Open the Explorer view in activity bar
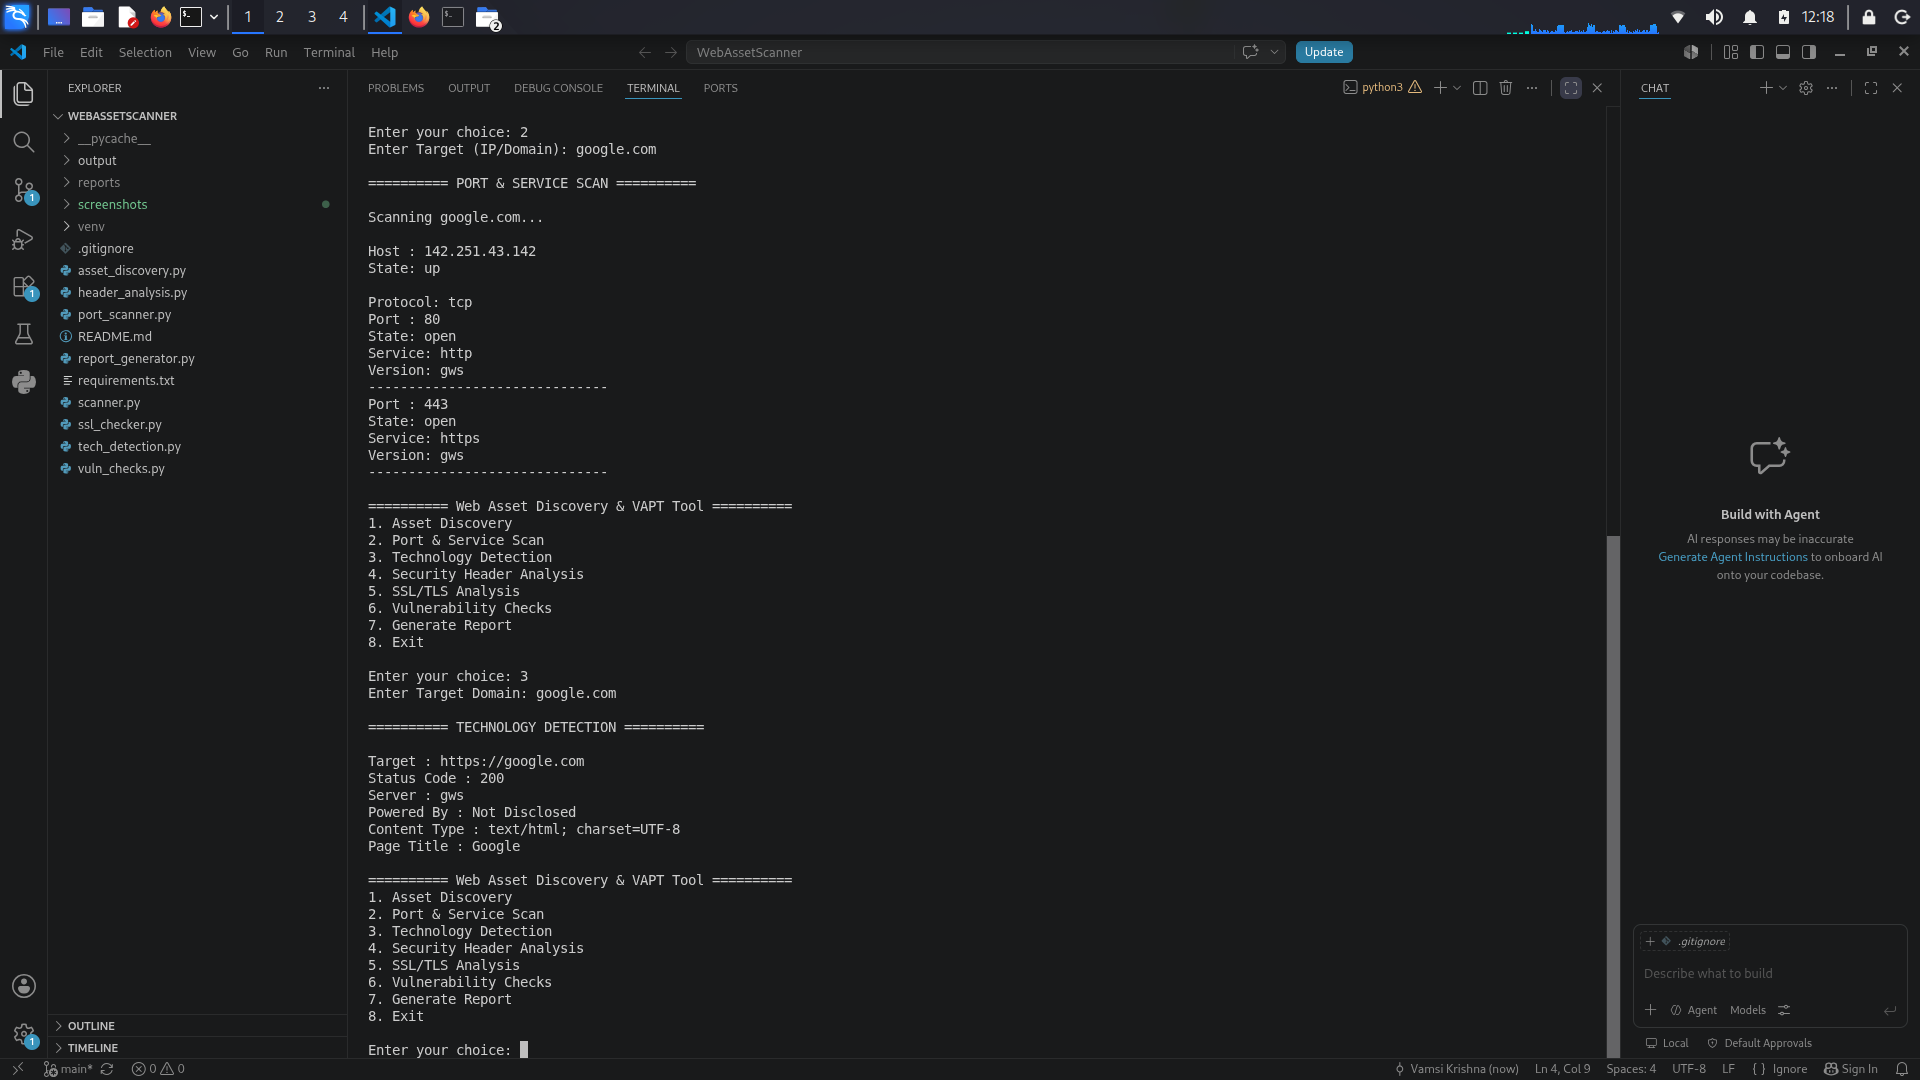1920x1080 pixels. click(24, 94)
